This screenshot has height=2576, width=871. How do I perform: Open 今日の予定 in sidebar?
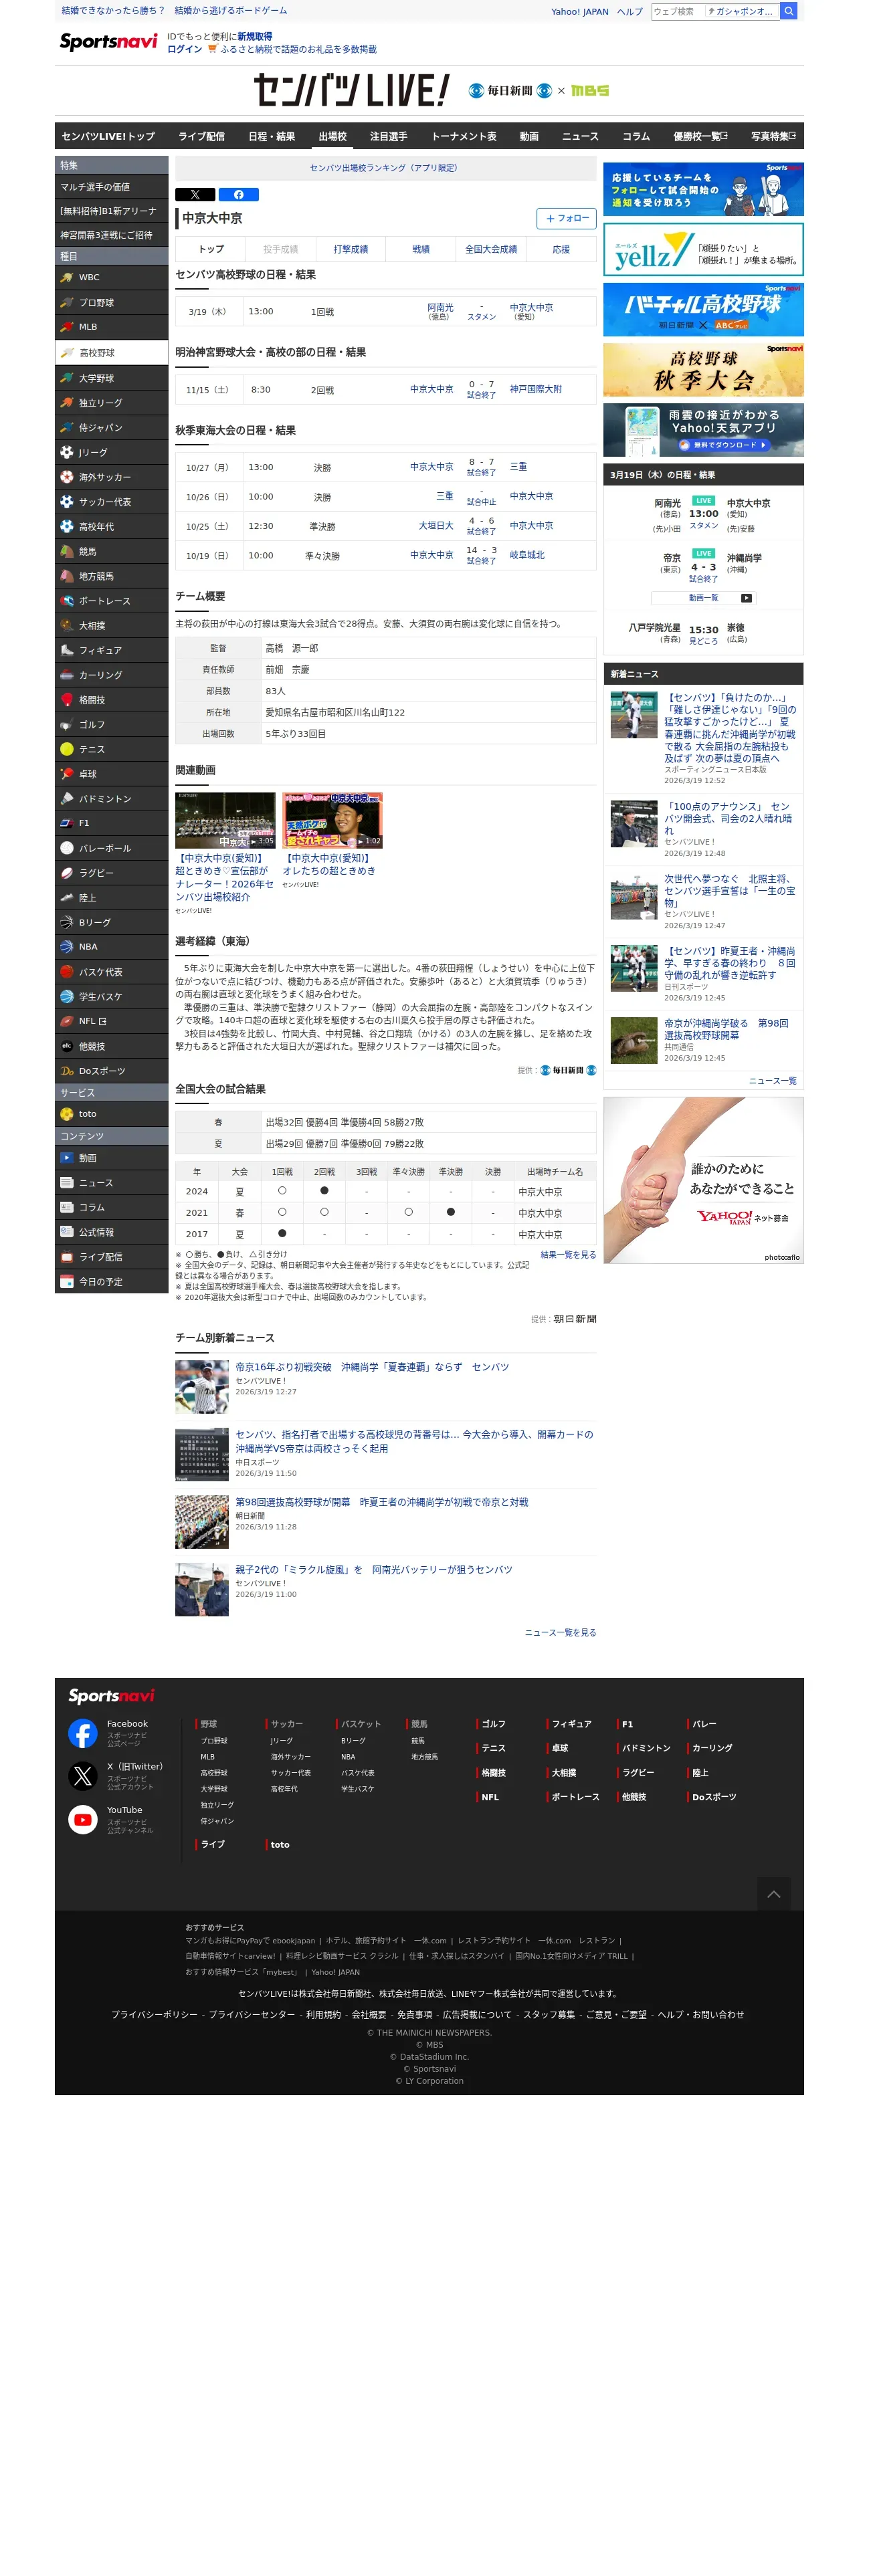(x=111, y=1282)
